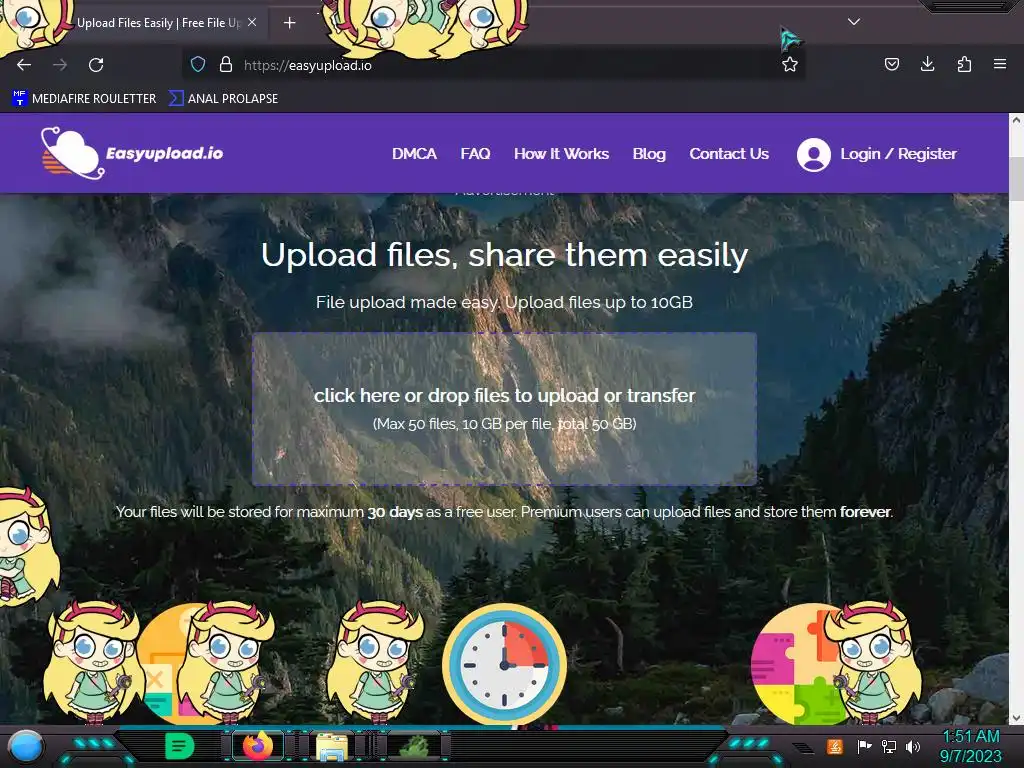Open the green notes app in taskbar
This screenshot has height=768, width=1024.
[x=179, y=746]
